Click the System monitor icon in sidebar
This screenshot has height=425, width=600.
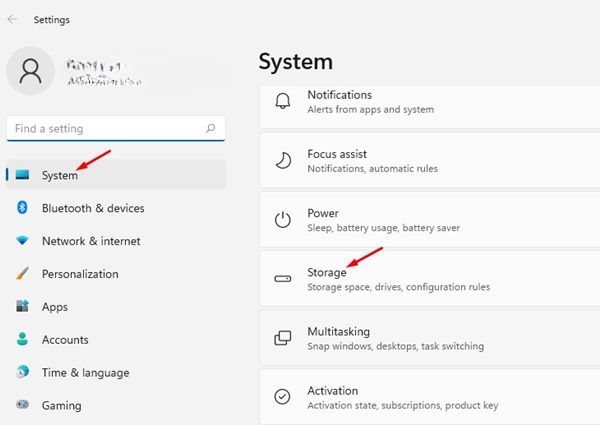pyautogui.click(x=22, y=175)
